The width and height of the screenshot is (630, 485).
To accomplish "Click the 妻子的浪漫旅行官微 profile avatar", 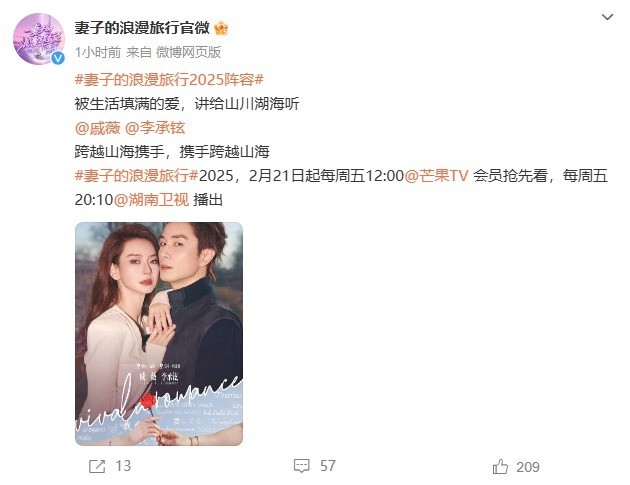I will [39, 39].
